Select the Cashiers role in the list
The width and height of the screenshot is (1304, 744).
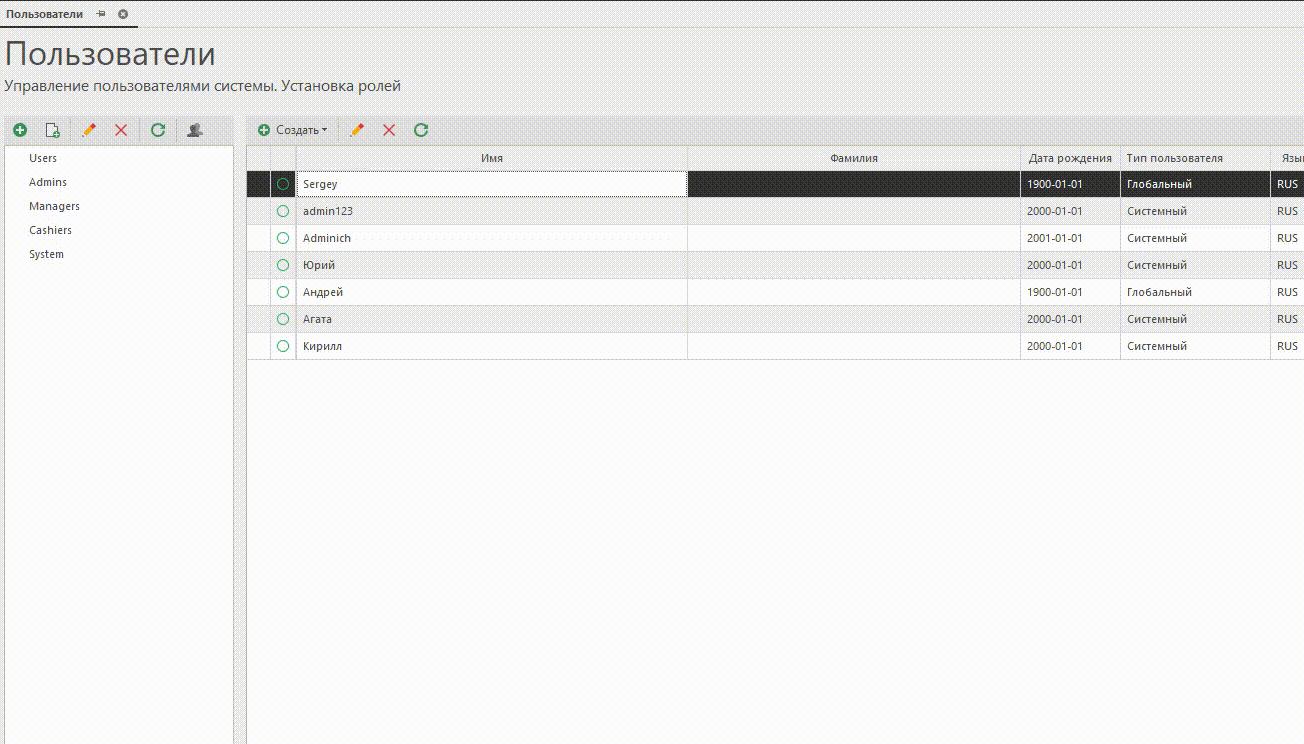(x=50, y=230)
